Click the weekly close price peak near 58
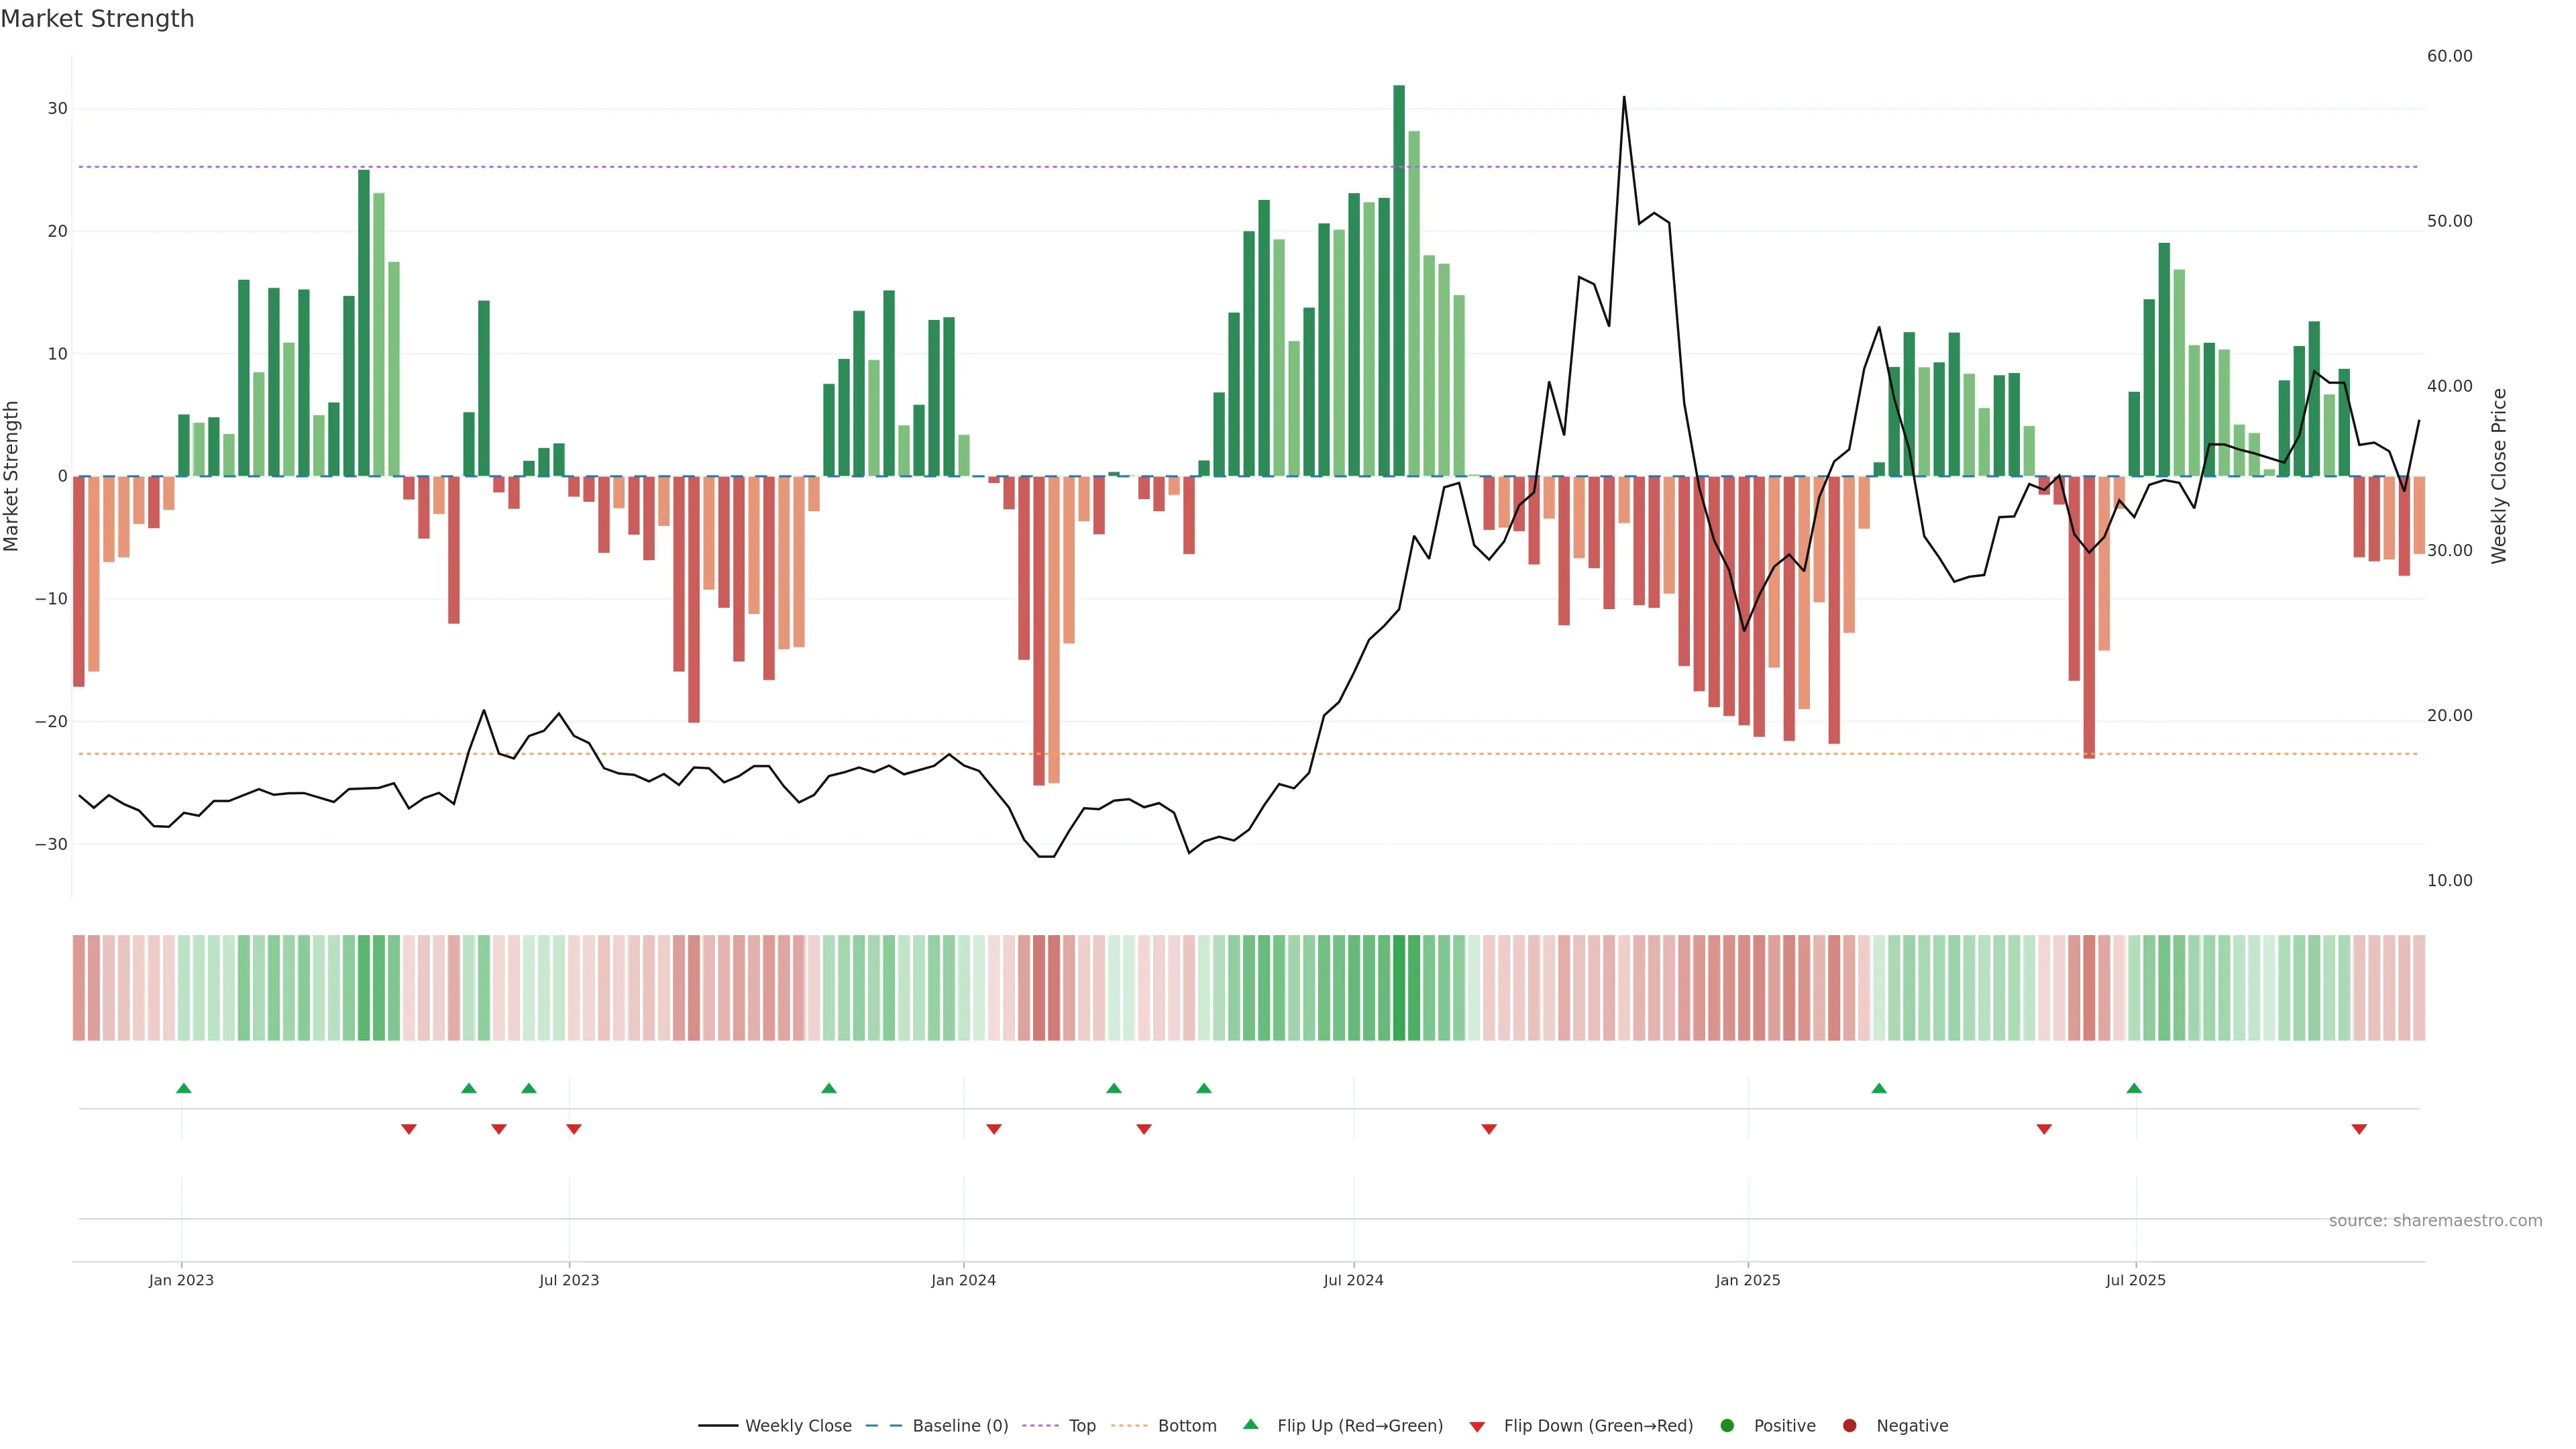The height and width of the screenshot is (1449, 2576). coord(1623,98)
